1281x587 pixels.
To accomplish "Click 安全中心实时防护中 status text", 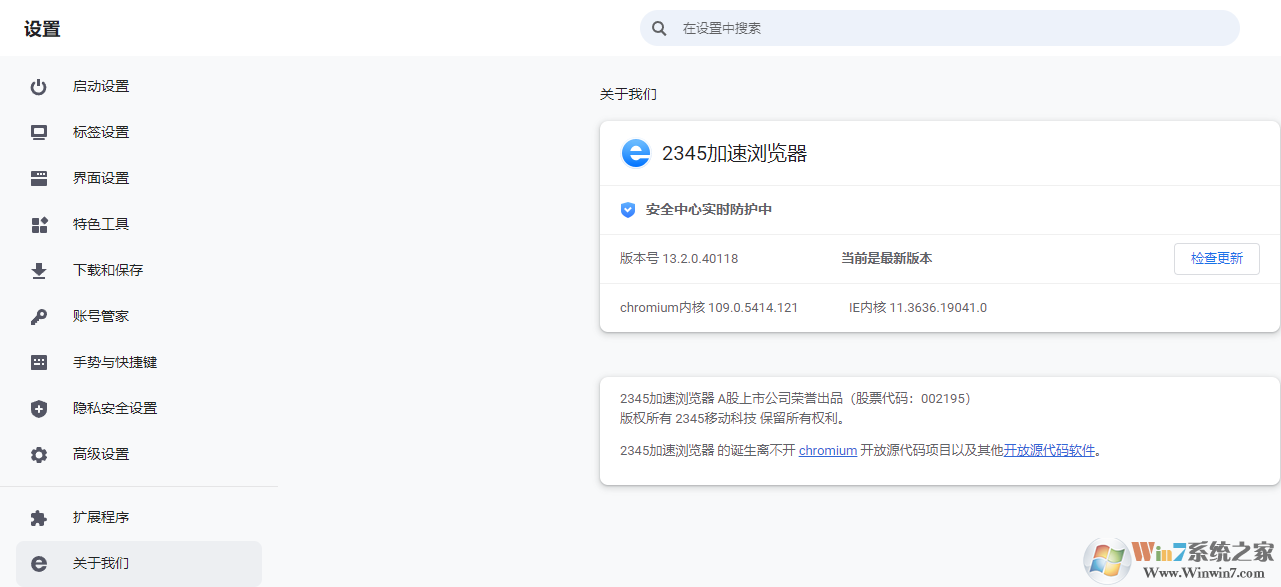I will tap(709, 210).
